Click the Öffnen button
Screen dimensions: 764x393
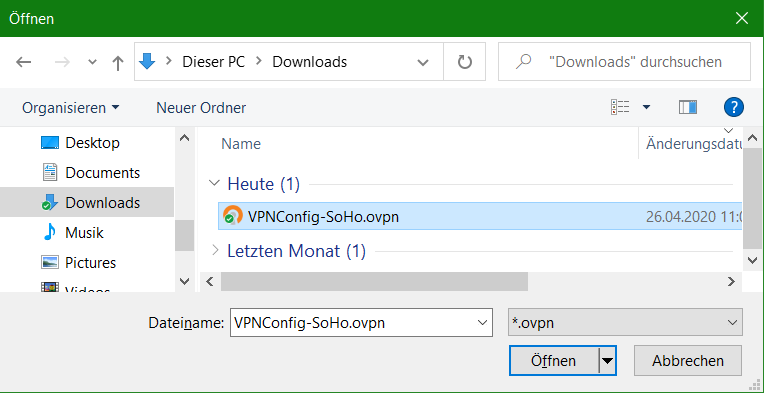coord(554,361)
